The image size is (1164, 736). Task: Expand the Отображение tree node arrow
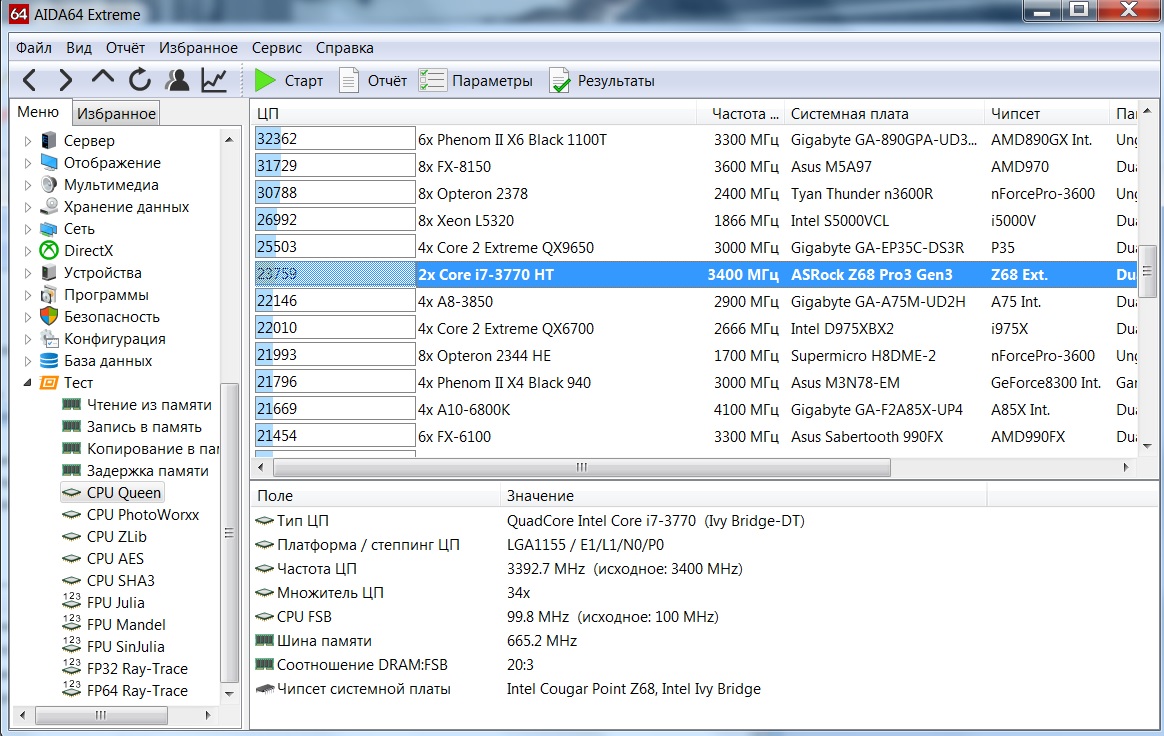tap(27, 163)
